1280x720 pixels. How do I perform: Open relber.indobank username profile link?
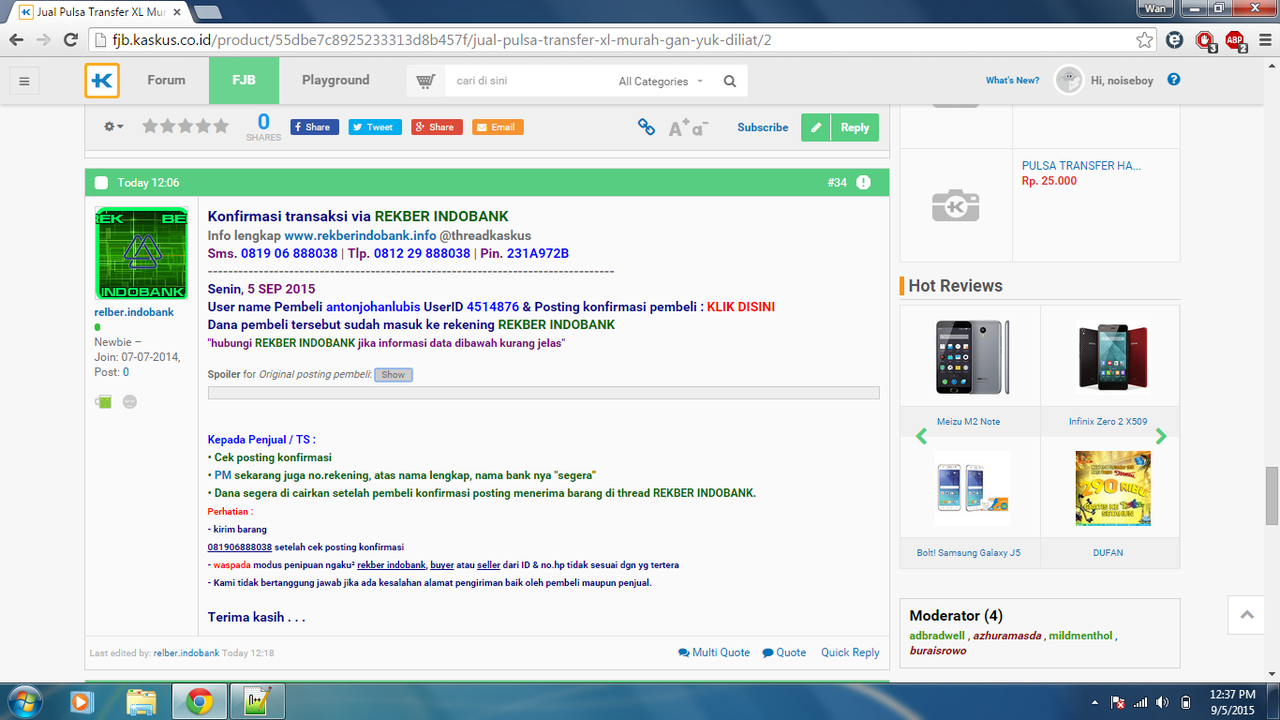(134, 312)
